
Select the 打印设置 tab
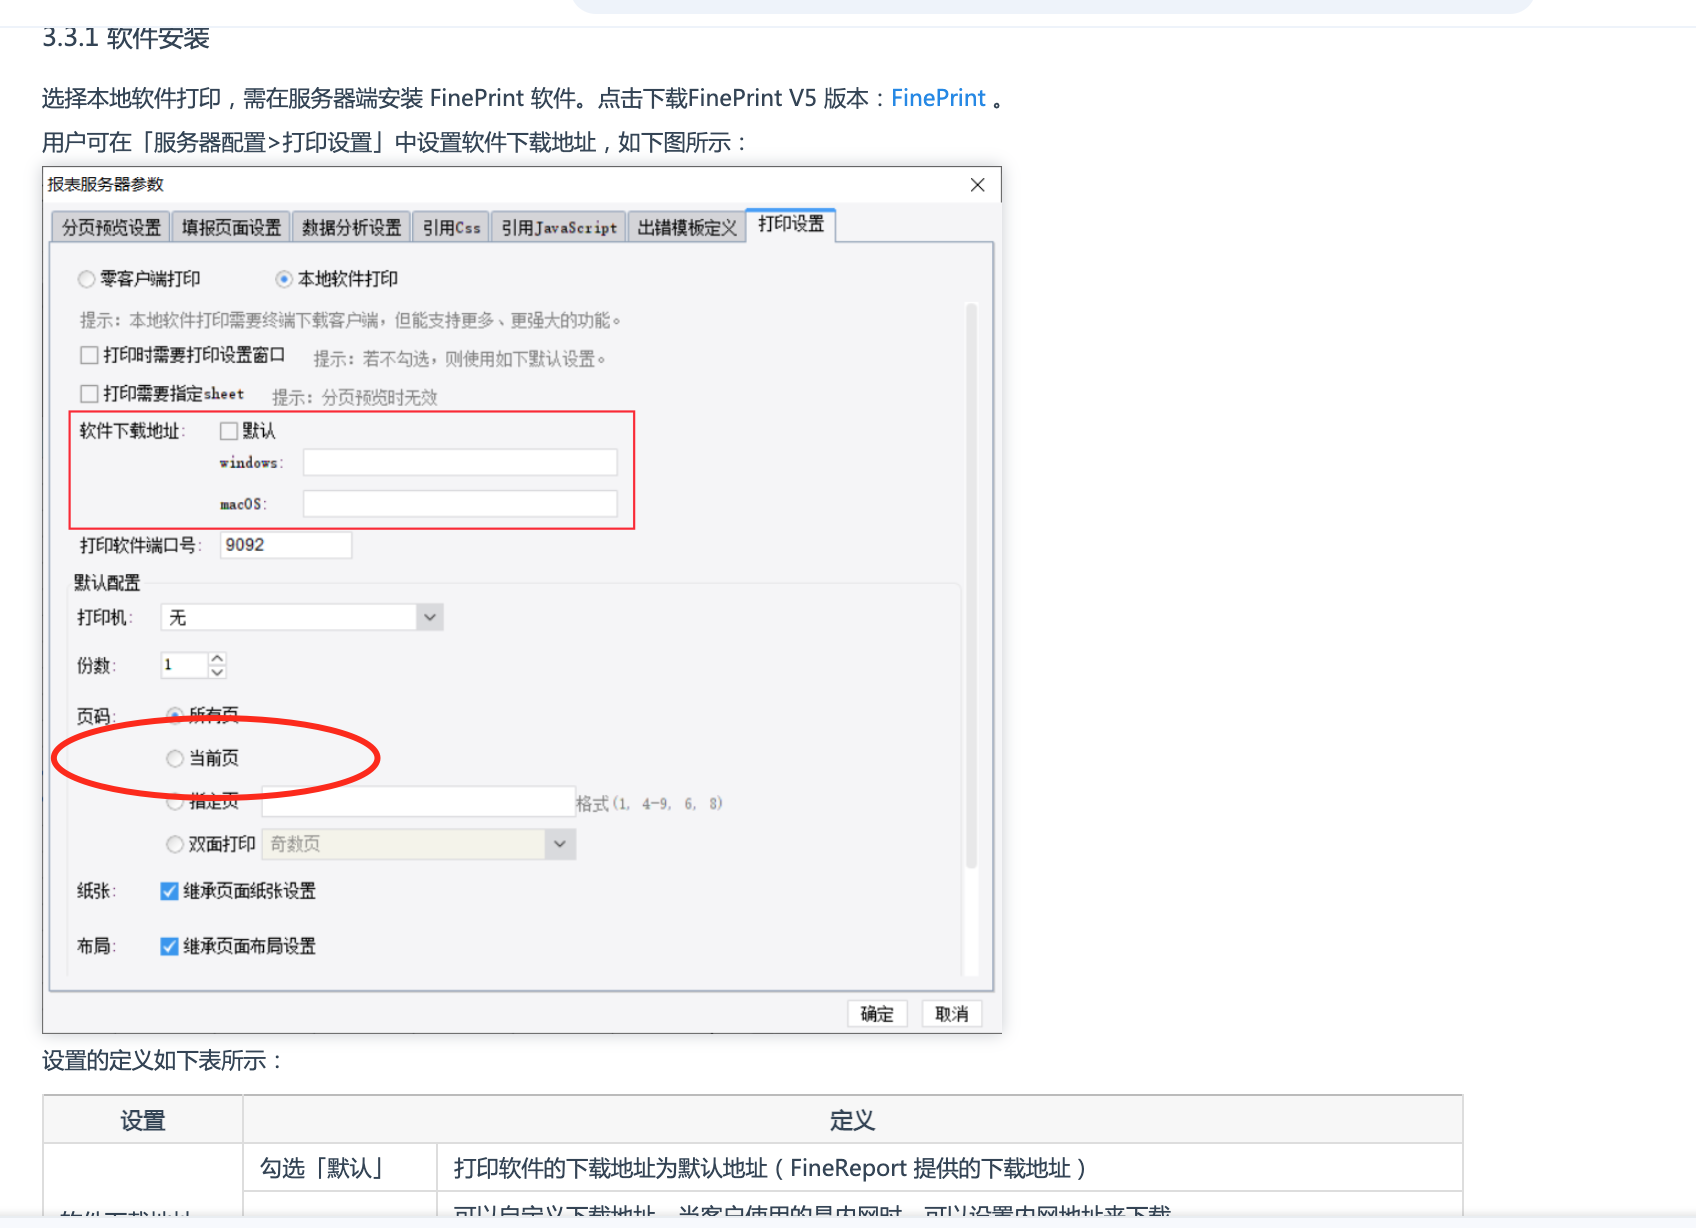791,224
